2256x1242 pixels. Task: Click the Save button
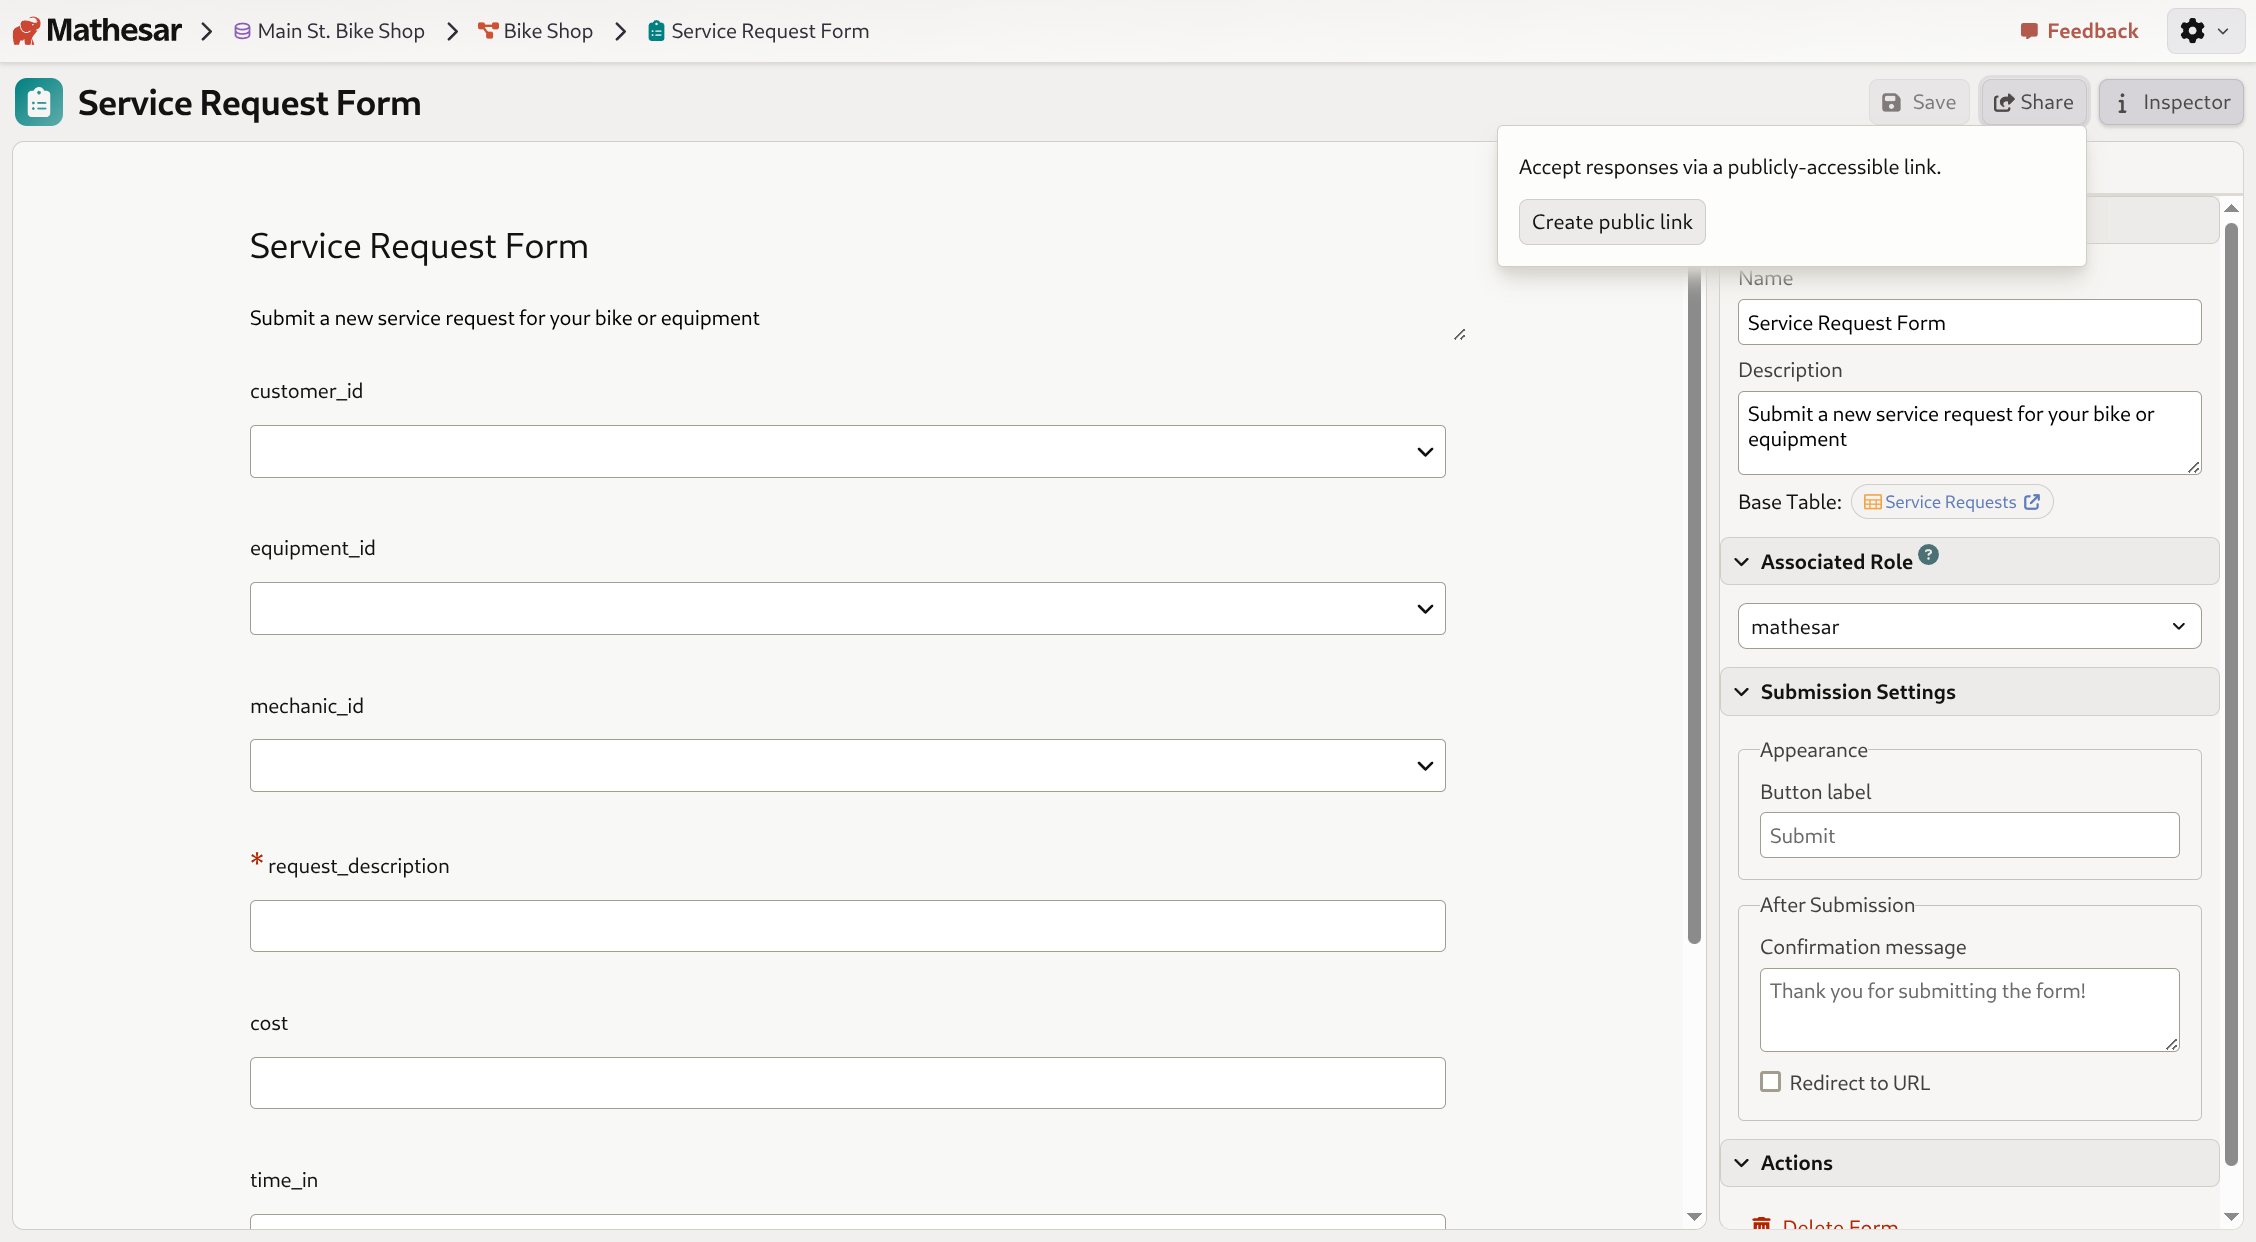[1919, 102]
